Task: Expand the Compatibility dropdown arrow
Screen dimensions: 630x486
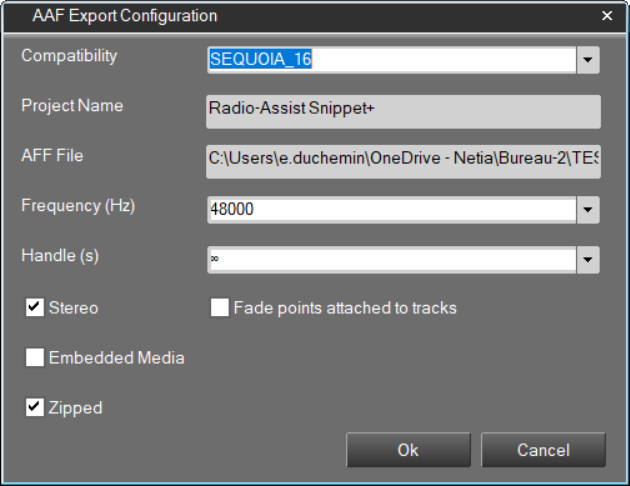Action: click(588, 60)
